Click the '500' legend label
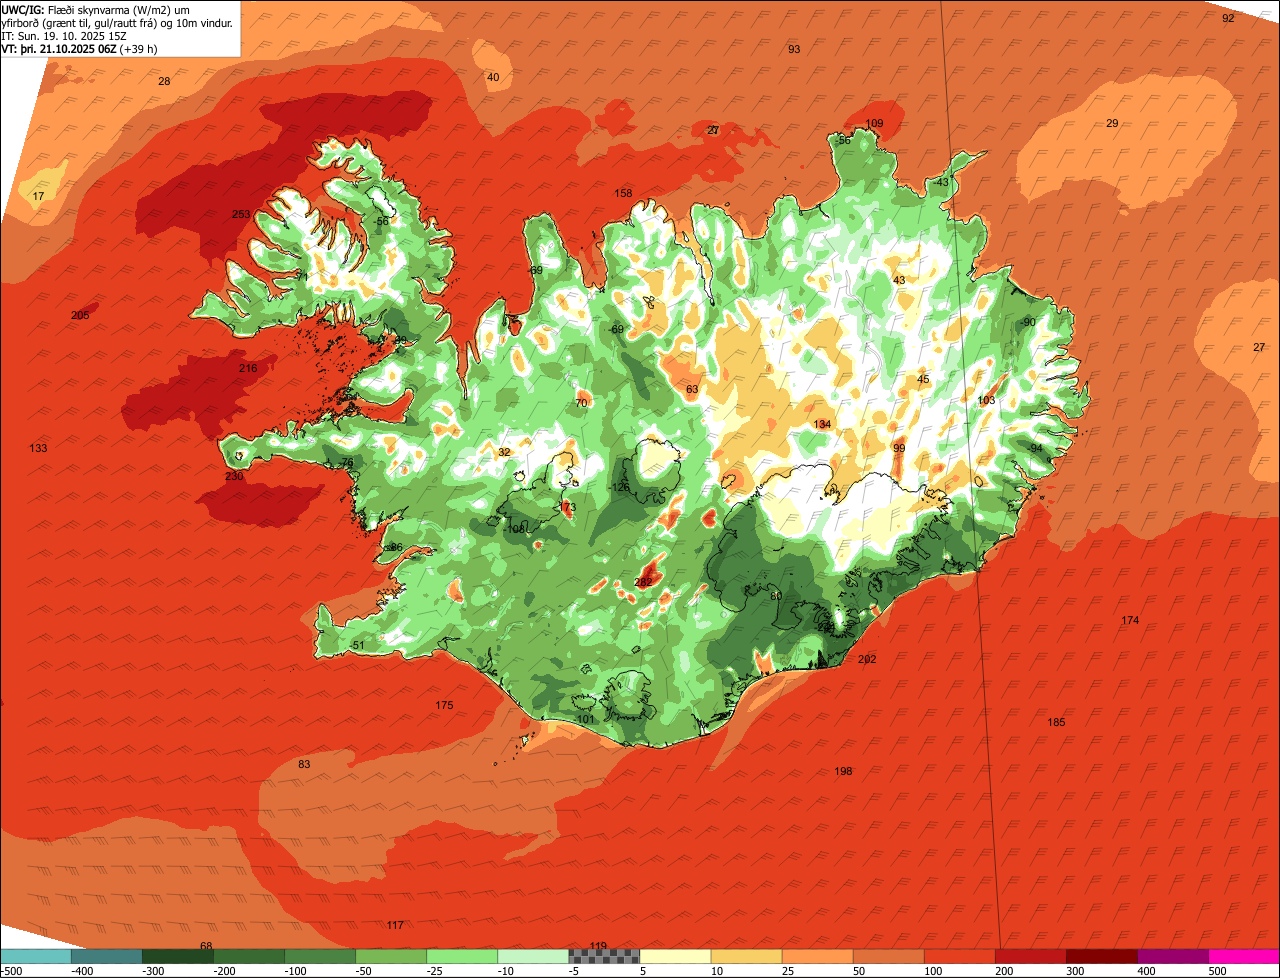The height and width of the screenshot is (978, 1280). (1218, 970)
